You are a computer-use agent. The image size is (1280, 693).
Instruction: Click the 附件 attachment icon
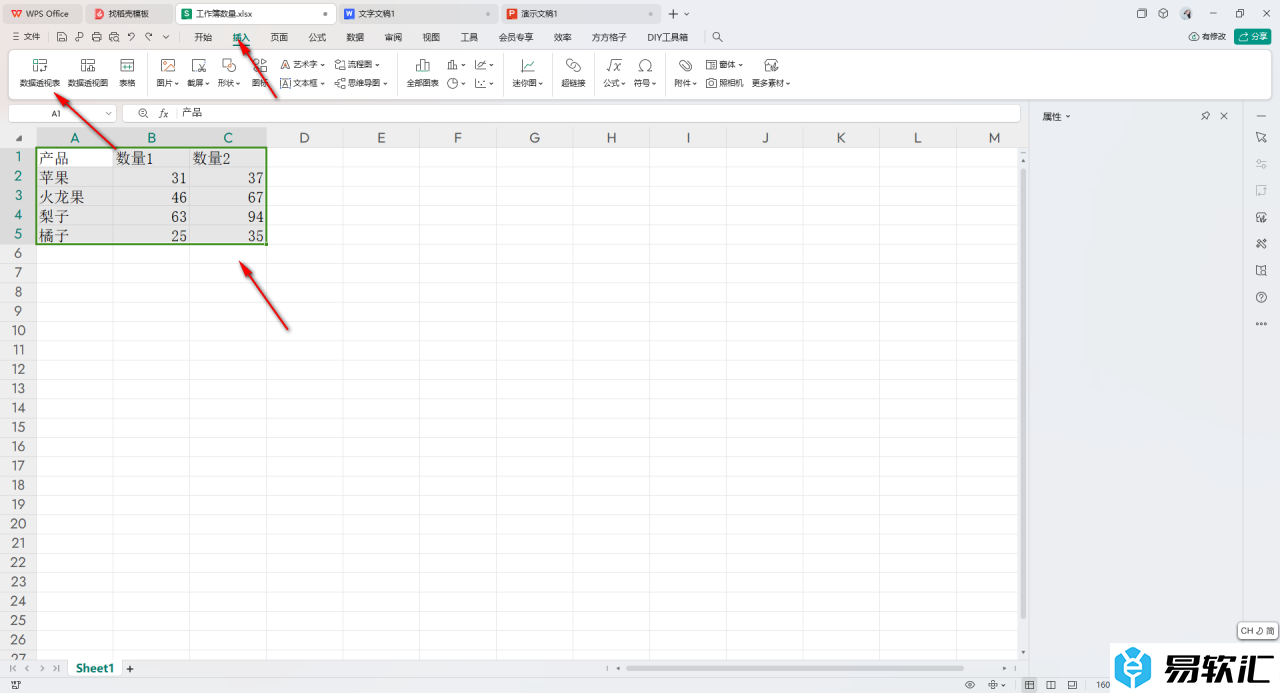coord(685,73)
